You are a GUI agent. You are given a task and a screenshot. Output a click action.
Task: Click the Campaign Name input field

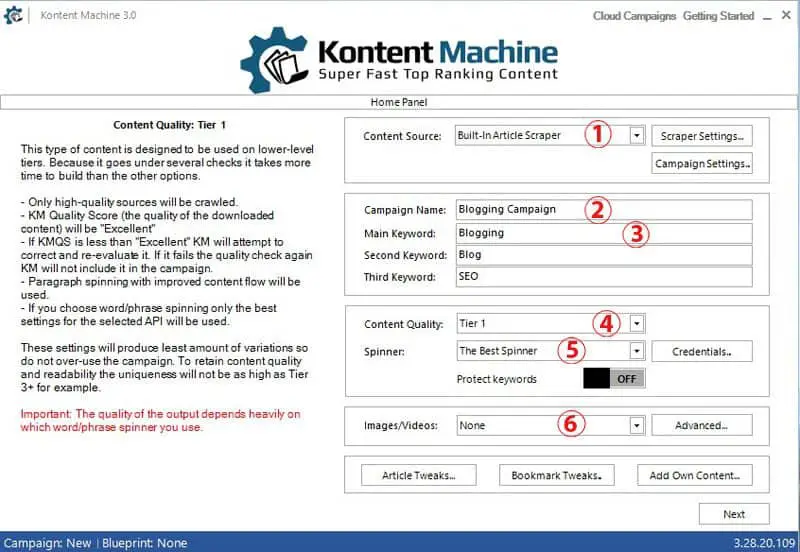(602, 210)
